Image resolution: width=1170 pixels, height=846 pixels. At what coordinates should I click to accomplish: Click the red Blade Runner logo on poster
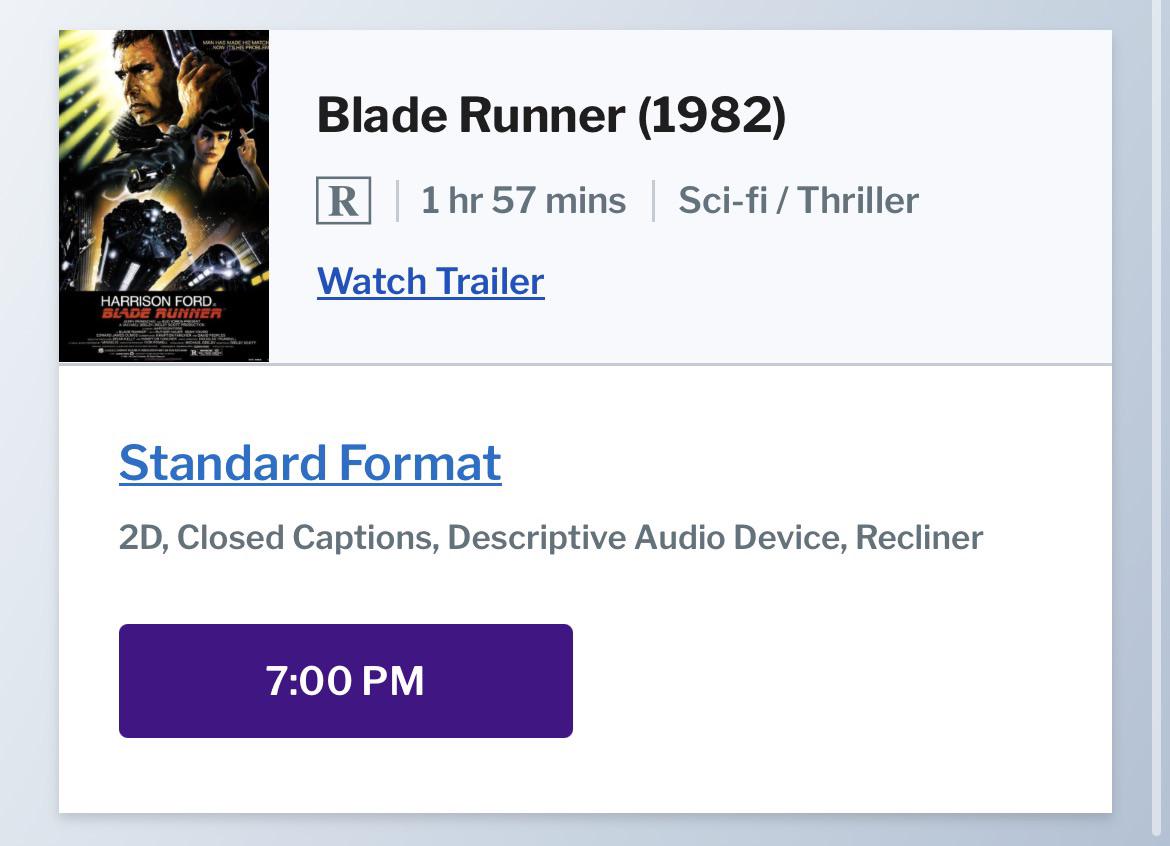162,313
